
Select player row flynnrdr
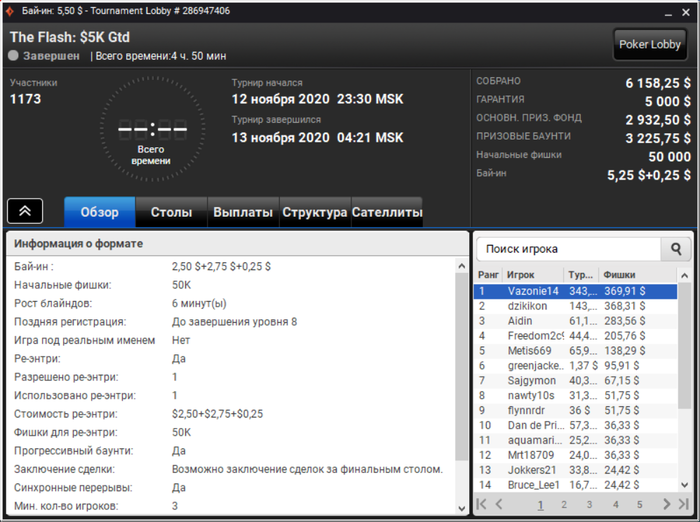(x=575, y=410)
